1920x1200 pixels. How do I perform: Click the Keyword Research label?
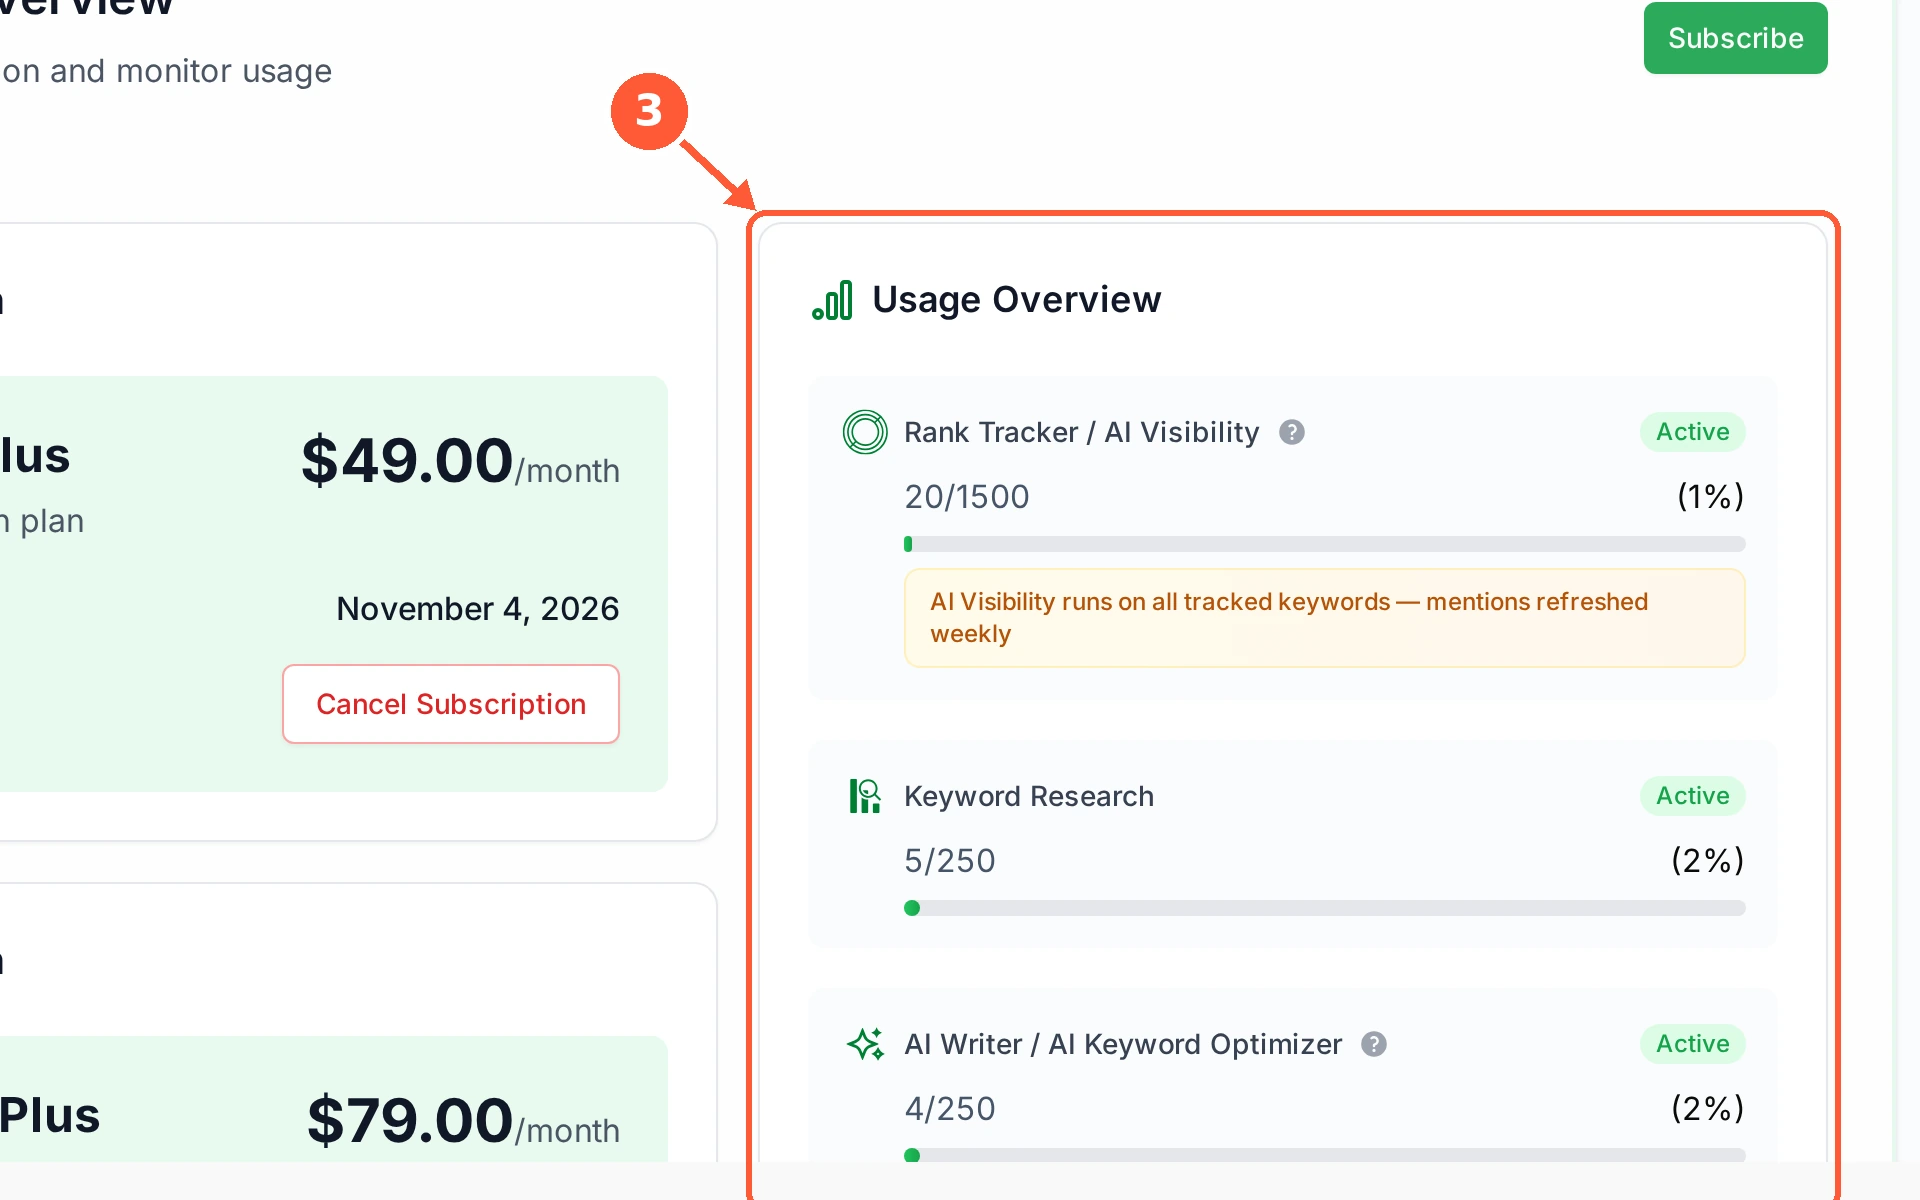click(1029, 796)
